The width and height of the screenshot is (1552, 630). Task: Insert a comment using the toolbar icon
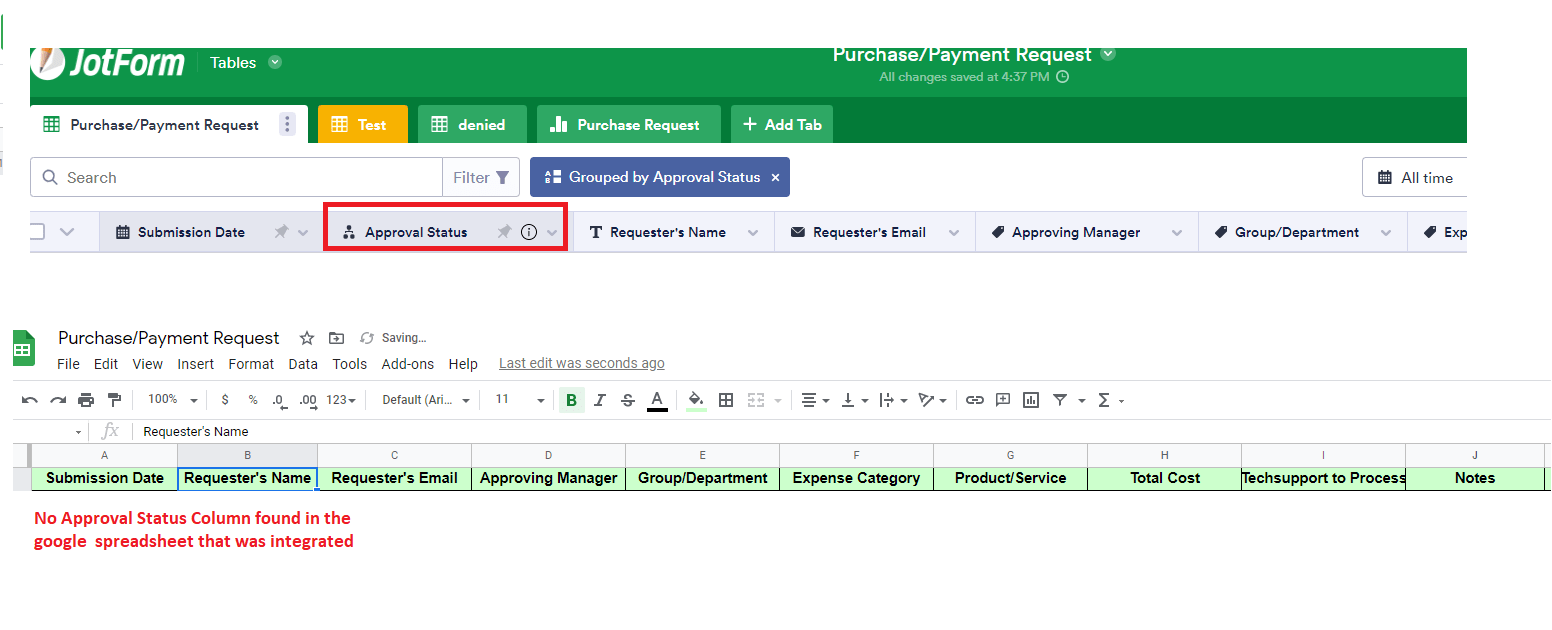[1003, 400]
